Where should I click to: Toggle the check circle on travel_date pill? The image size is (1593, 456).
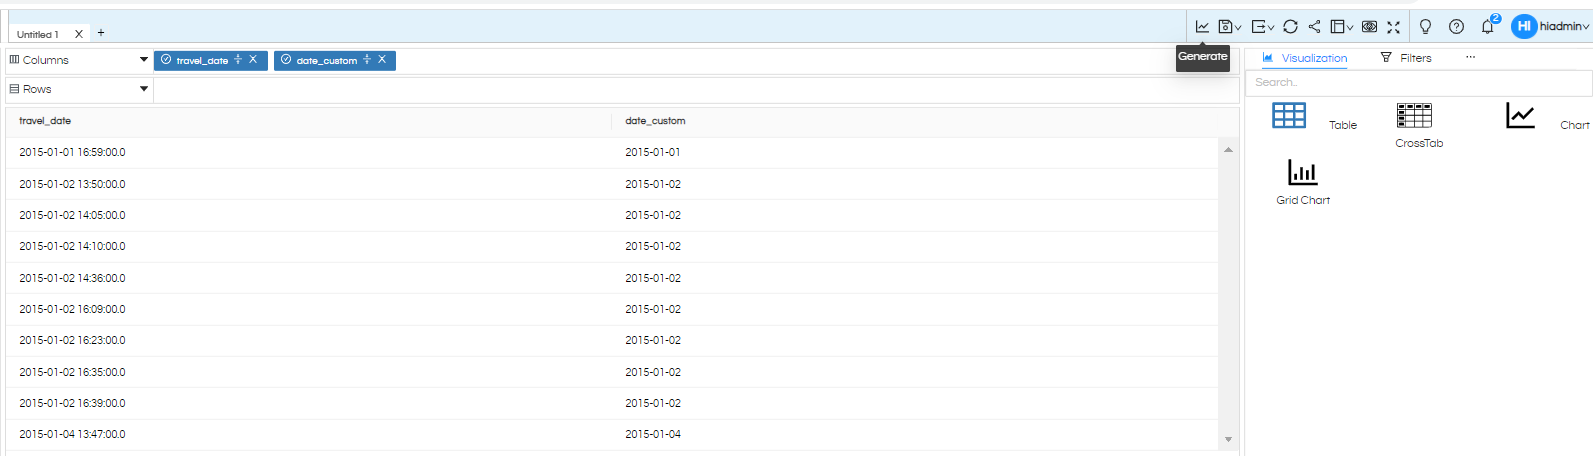tap(166, 60)
